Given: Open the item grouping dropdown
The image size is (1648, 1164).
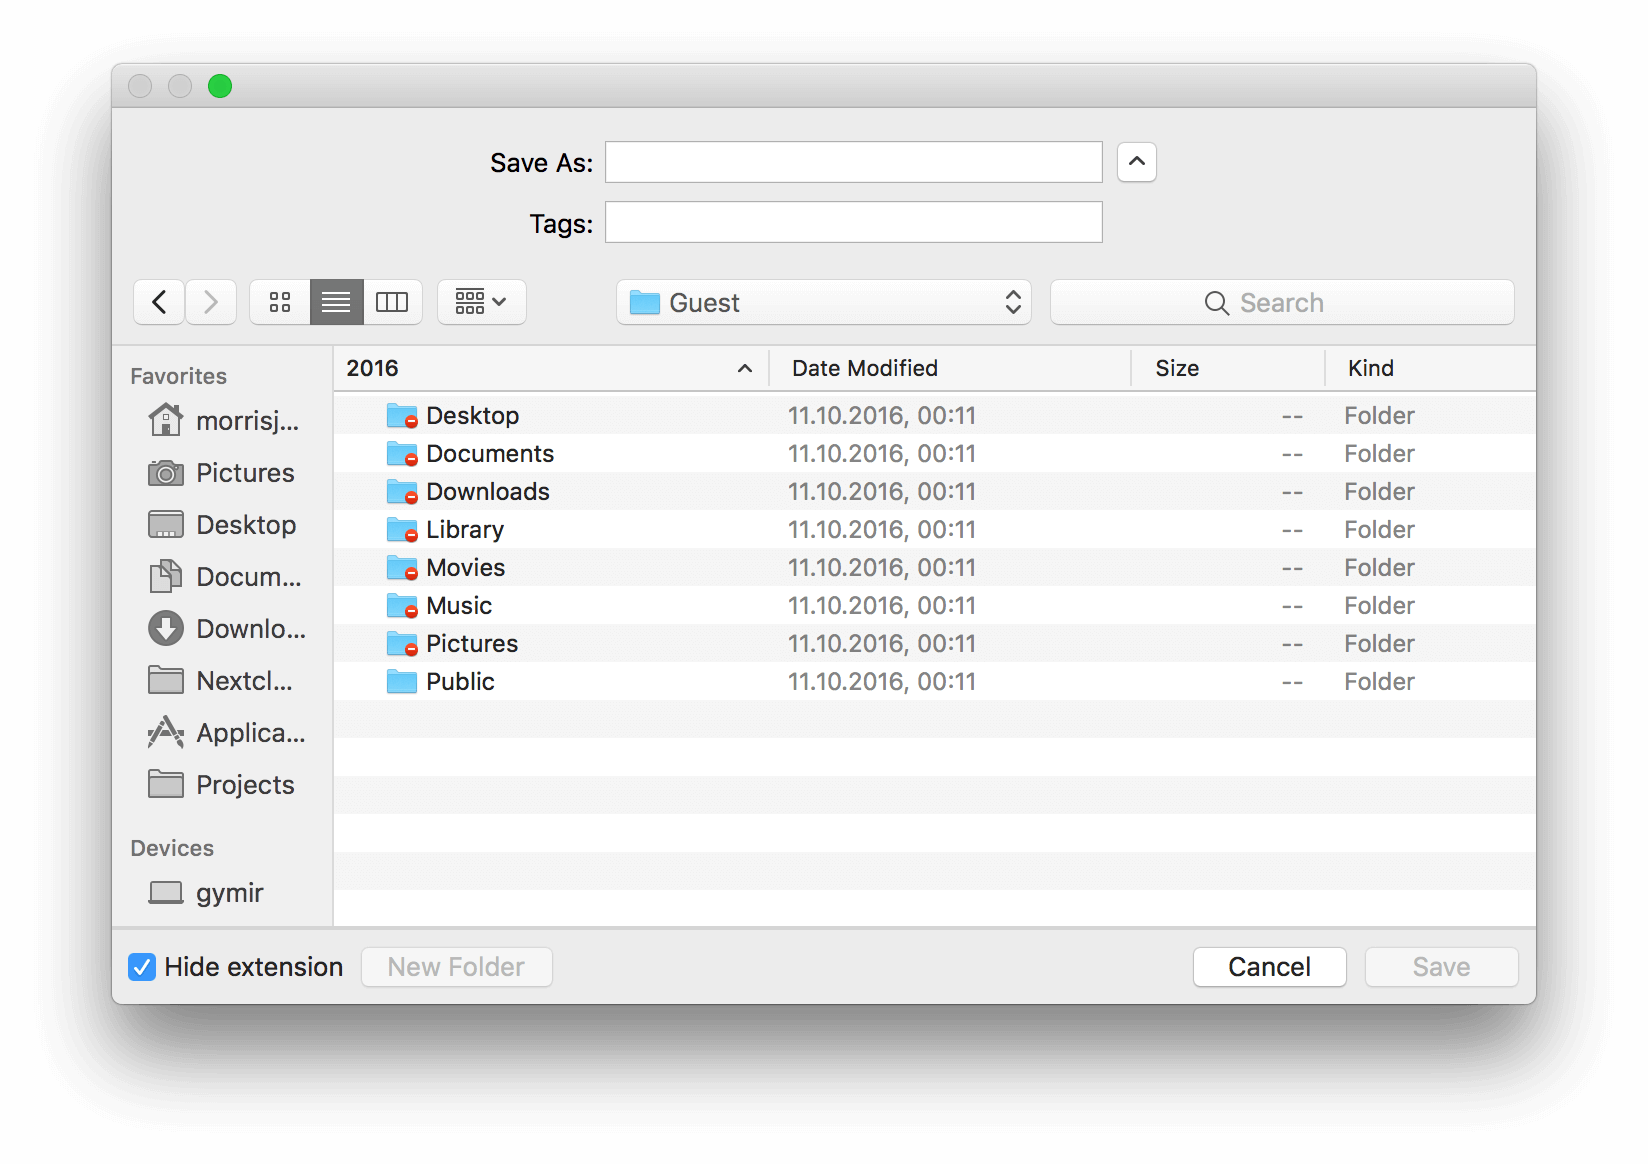Looking at the screenshot, I should (x=481, y=302).
